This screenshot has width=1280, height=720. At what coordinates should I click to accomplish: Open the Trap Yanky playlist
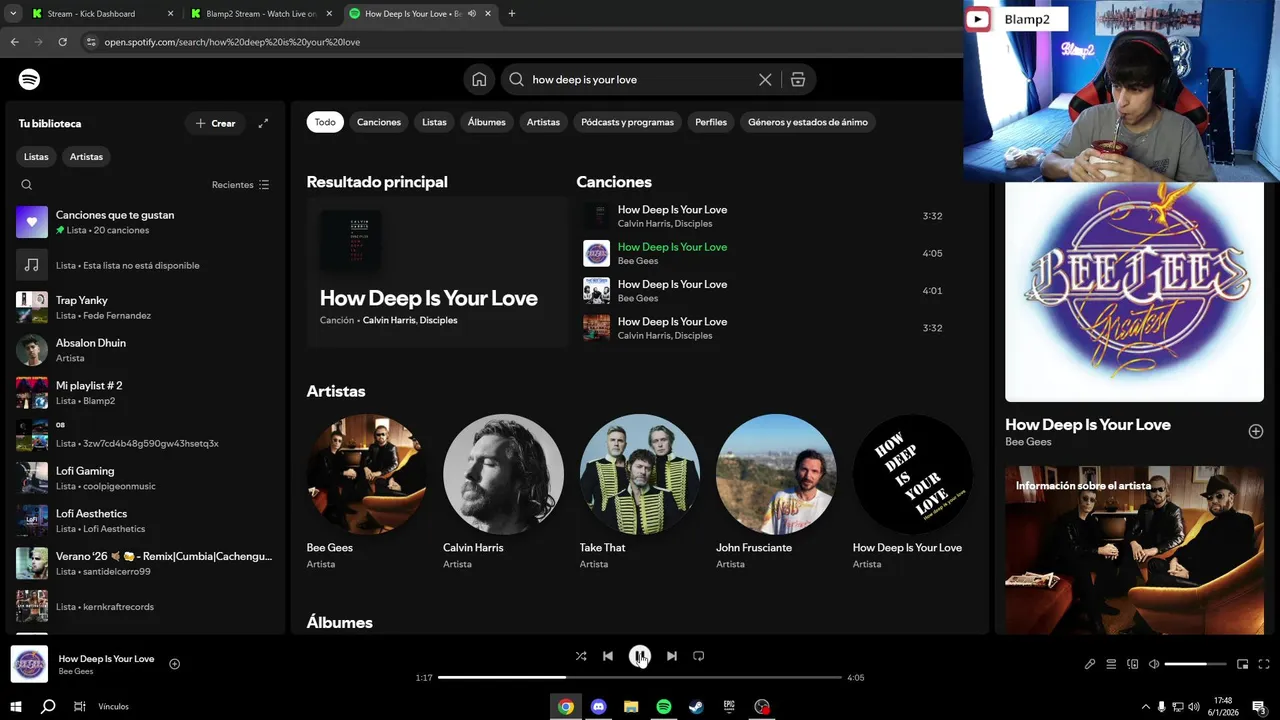(146, 307)
